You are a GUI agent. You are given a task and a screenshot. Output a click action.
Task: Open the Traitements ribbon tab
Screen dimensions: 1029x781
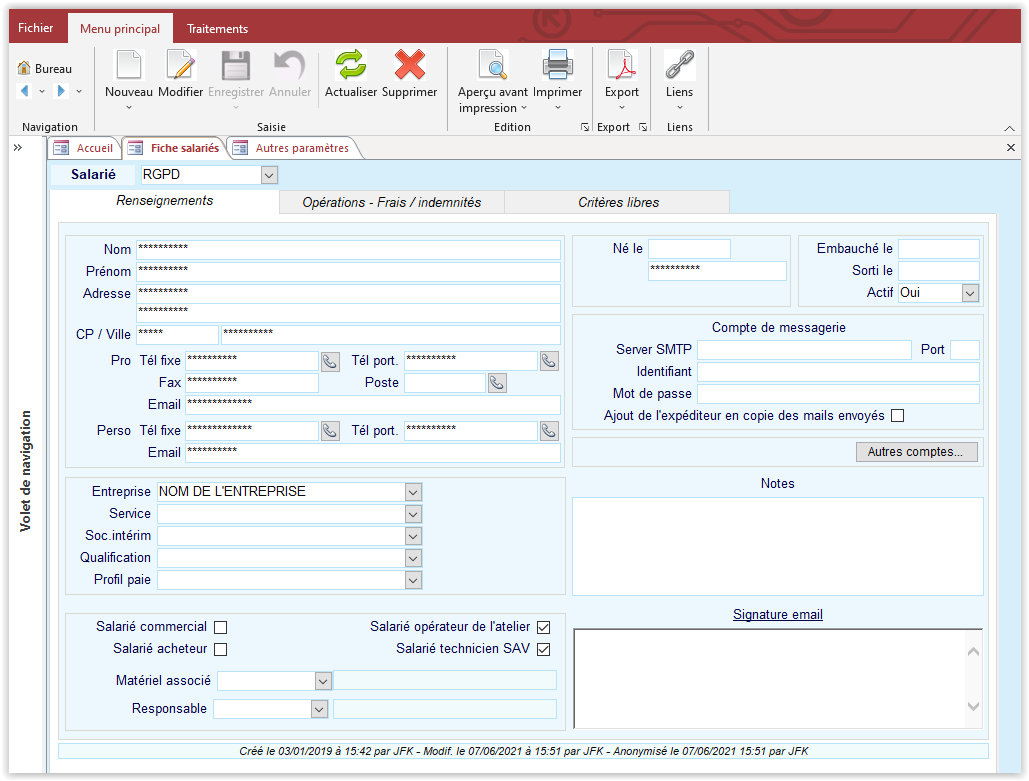tap(217, 29)
